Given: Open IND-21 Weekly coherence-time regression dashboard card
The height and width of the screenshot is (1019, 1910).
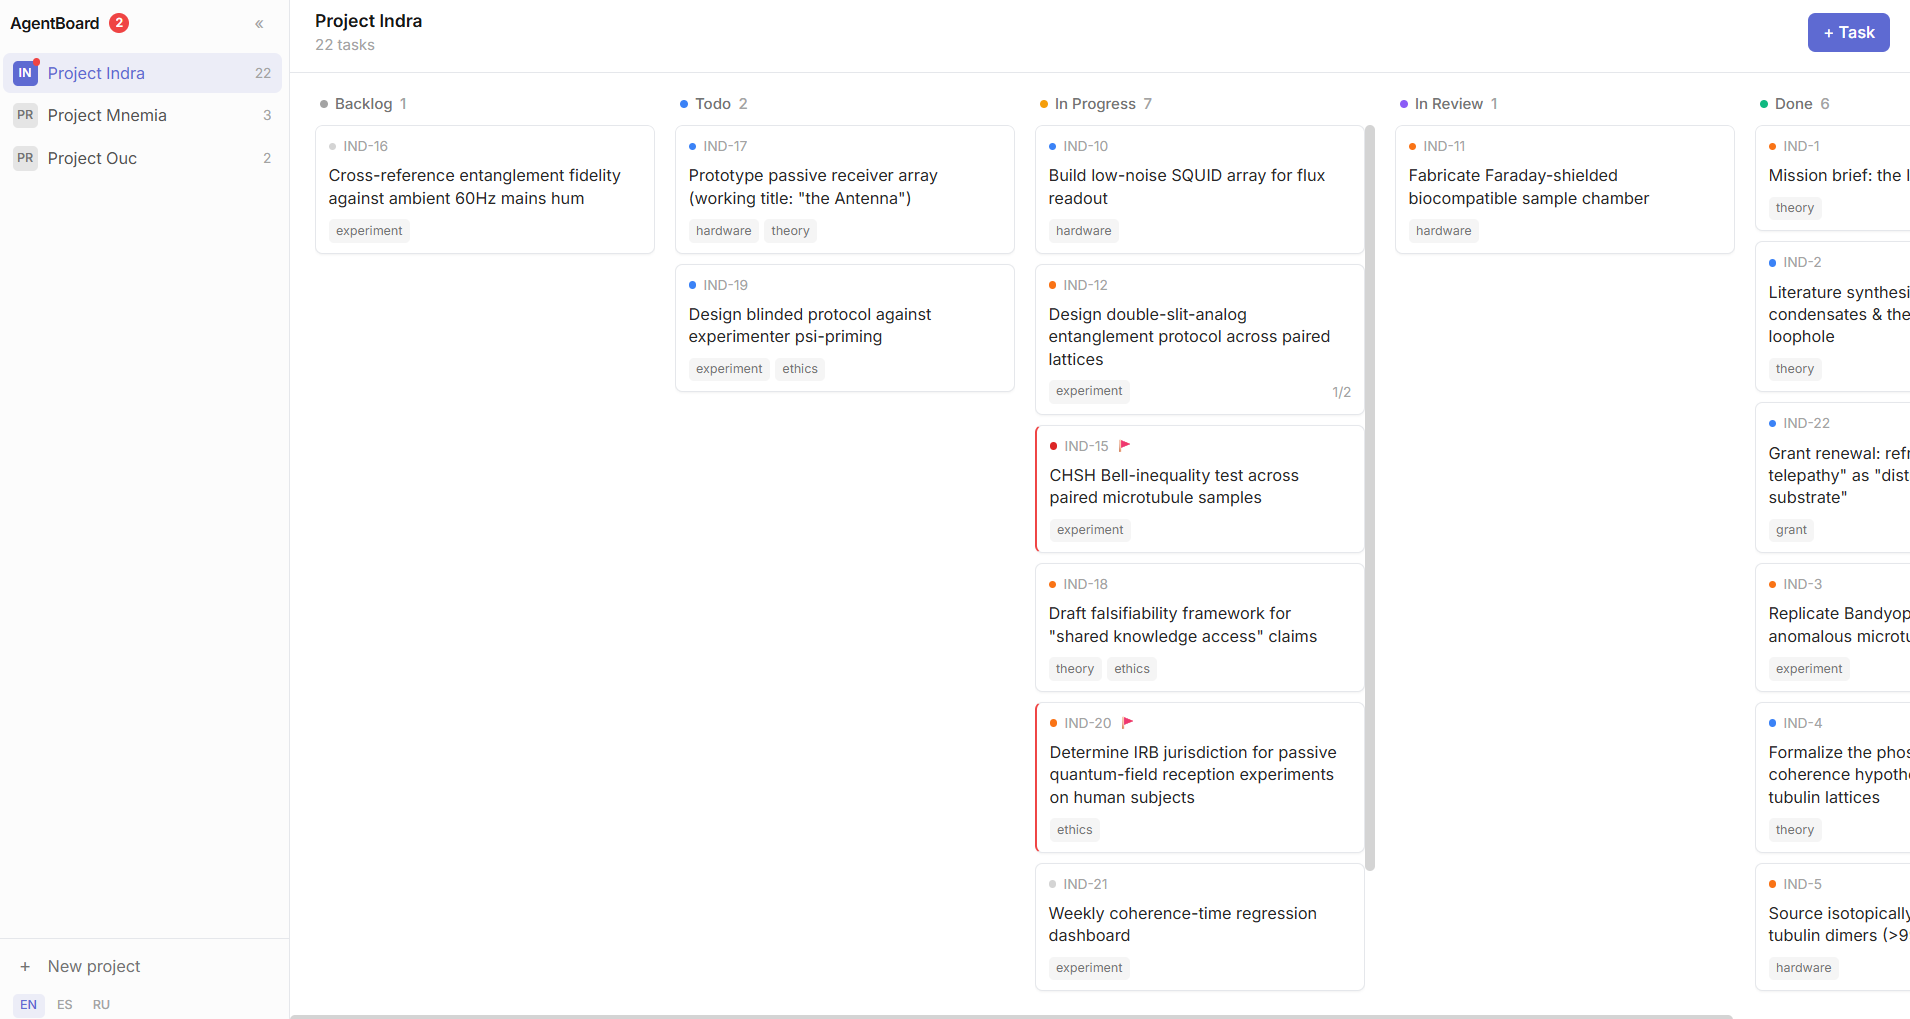Looking at the screenshot, I should (x=1199, y=927).
